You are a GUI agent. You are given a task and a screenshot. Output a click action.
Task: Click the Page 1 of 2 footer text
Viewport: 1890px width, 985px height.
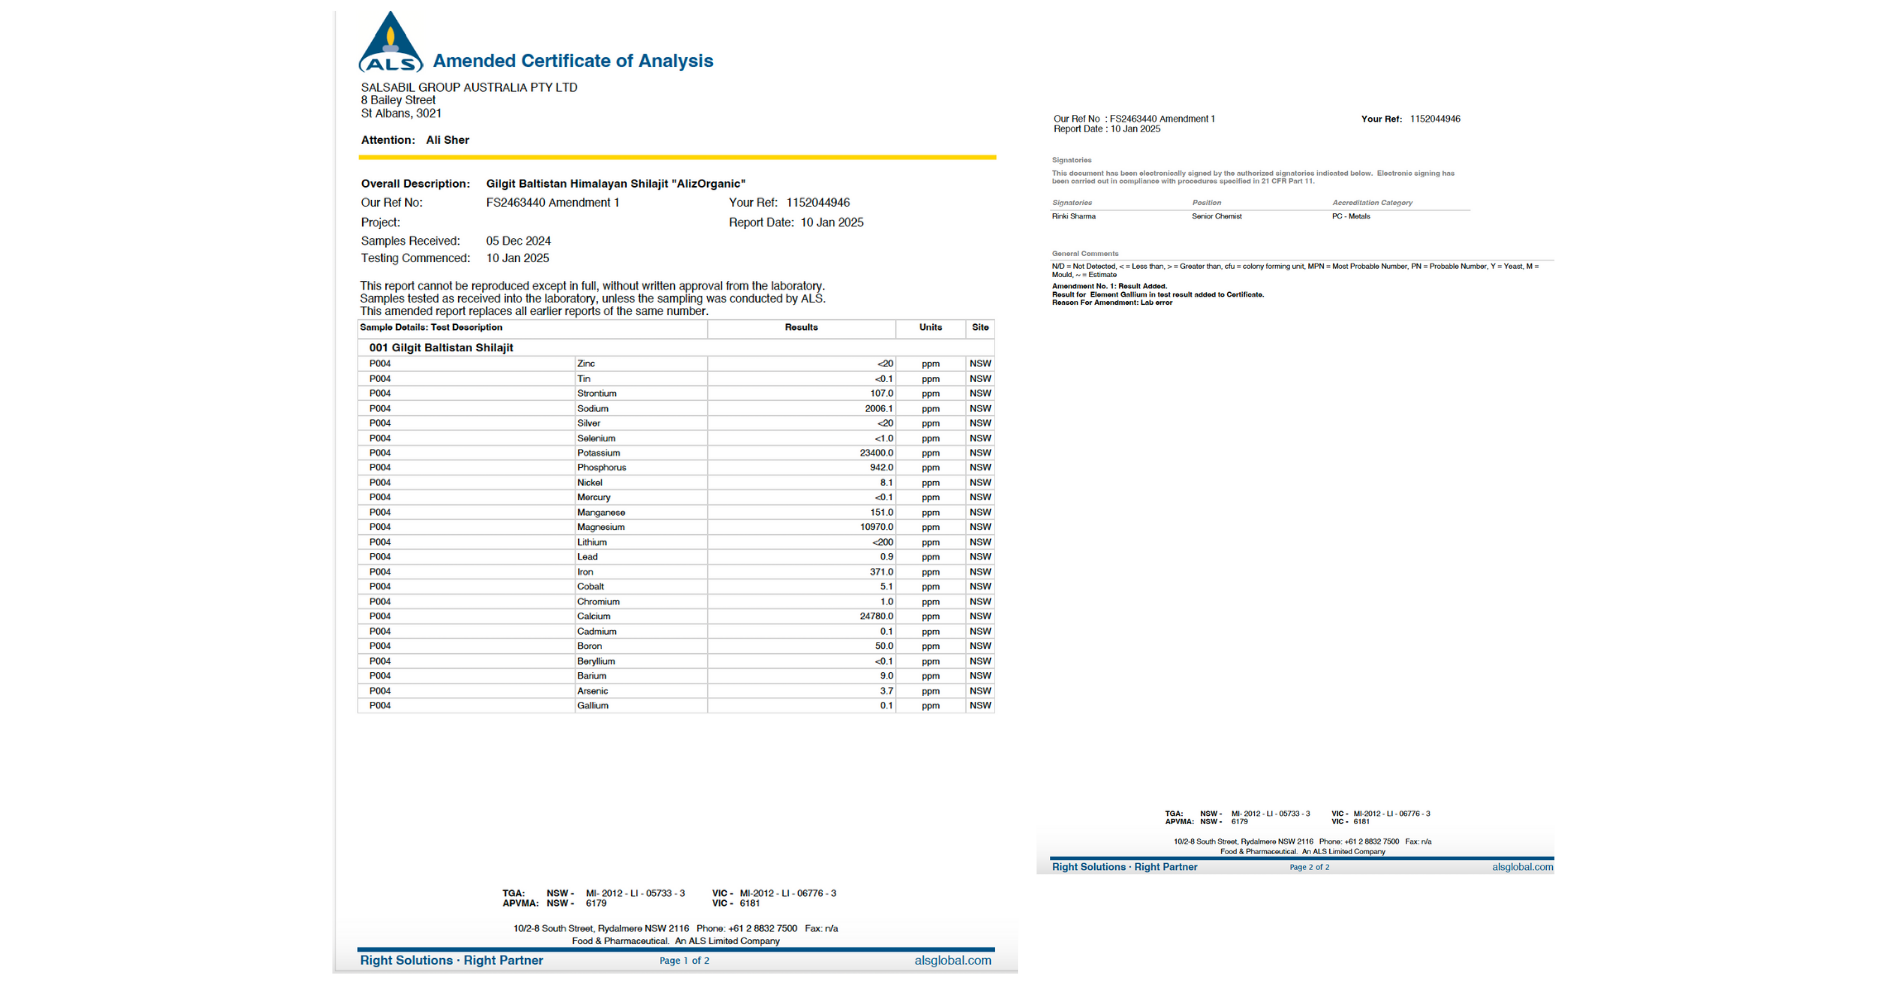pos(684,961)
